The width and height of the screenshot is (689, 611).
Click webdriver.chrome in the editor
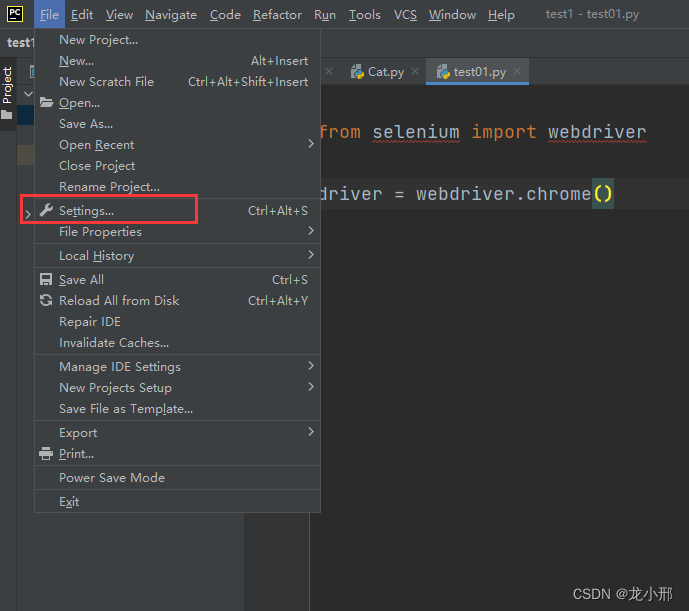504,194
